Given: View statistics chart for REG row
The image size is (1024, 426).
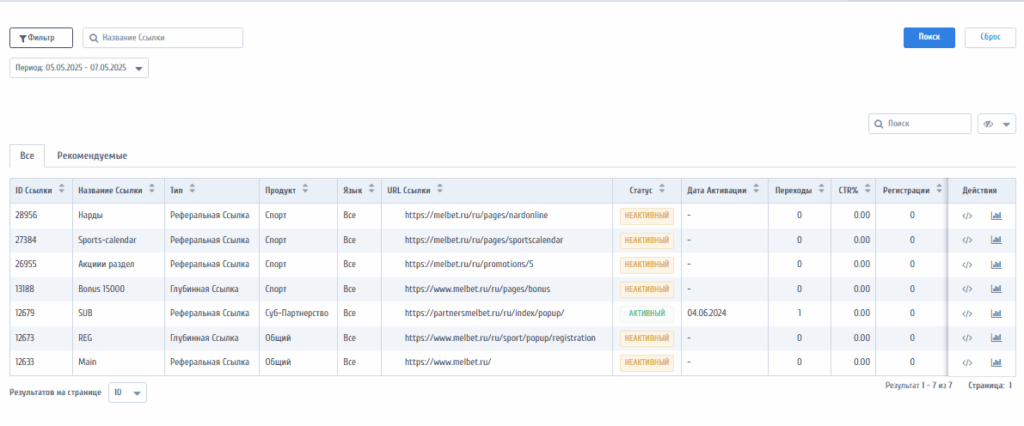Looking at the screenshot, I should click(996, 338).
